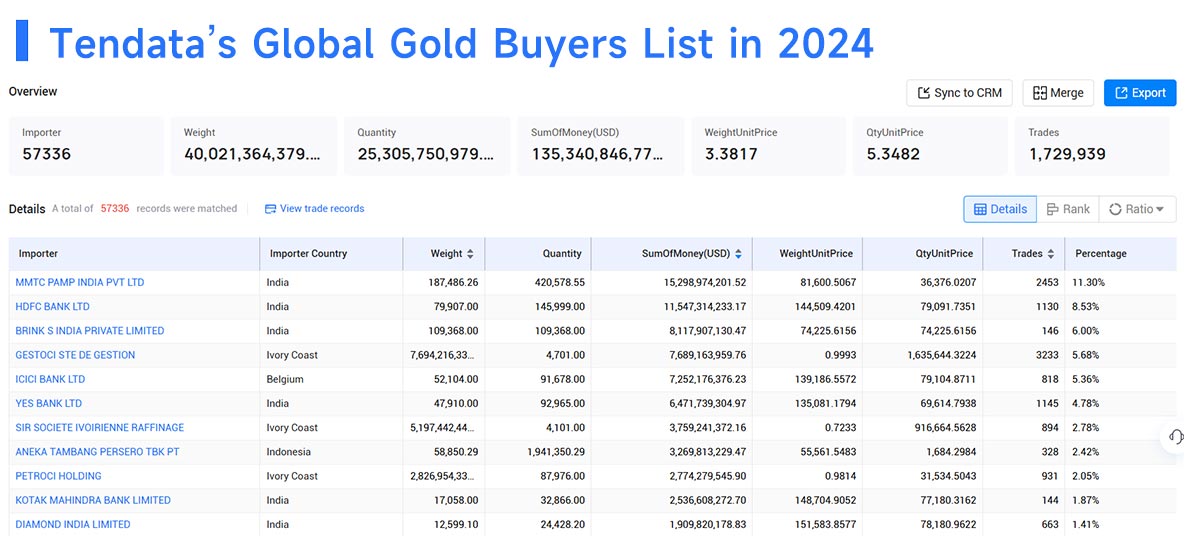1190x545 pixels.
Task: Select the Weight overview card
Action: point(253,146)
